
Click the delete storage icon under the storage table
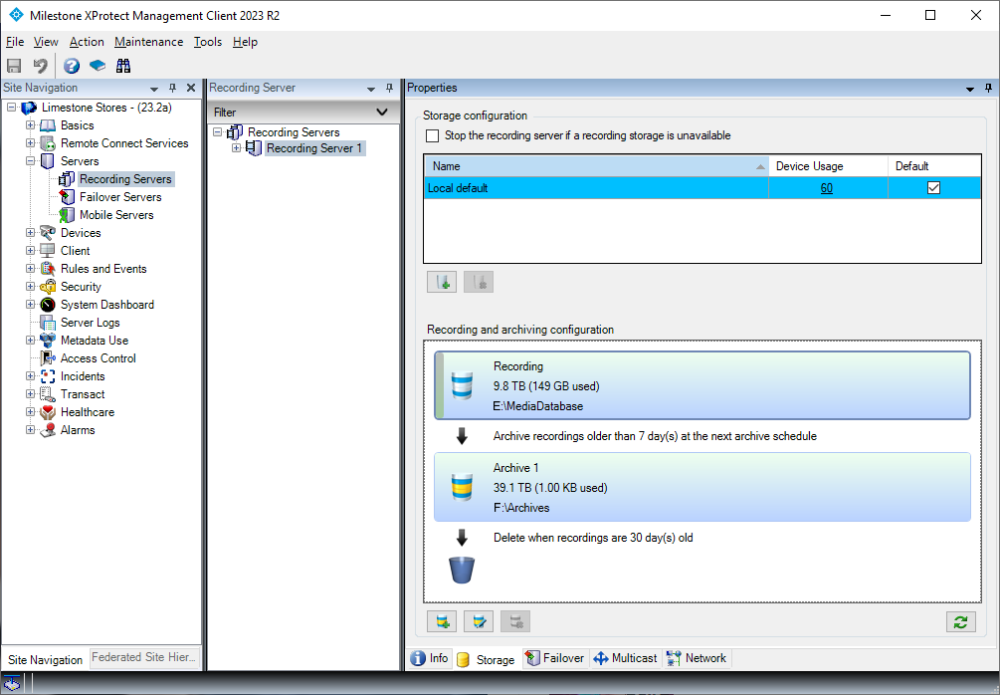pos(479,282)
